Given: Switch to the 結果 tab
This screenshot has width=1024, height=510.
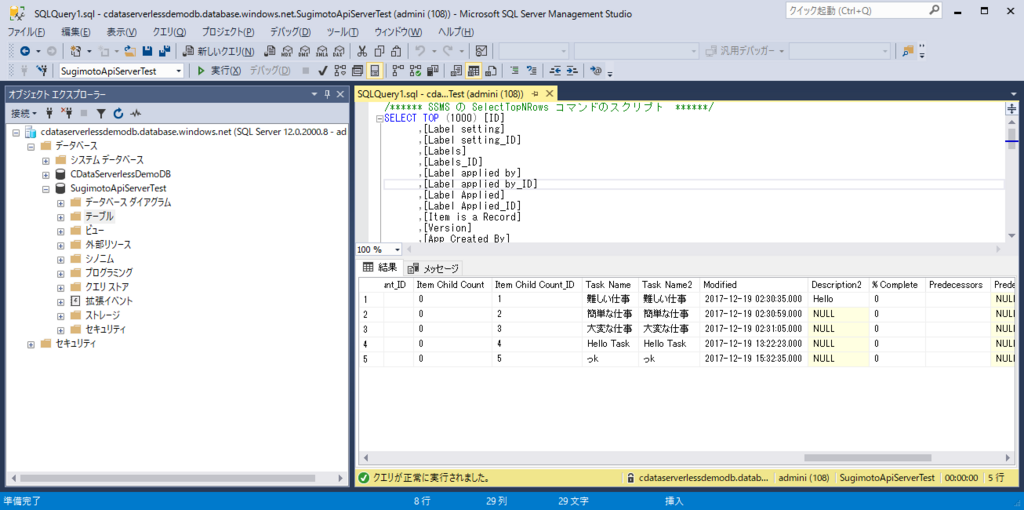Looking at the screenshot, I should (380, 268).
